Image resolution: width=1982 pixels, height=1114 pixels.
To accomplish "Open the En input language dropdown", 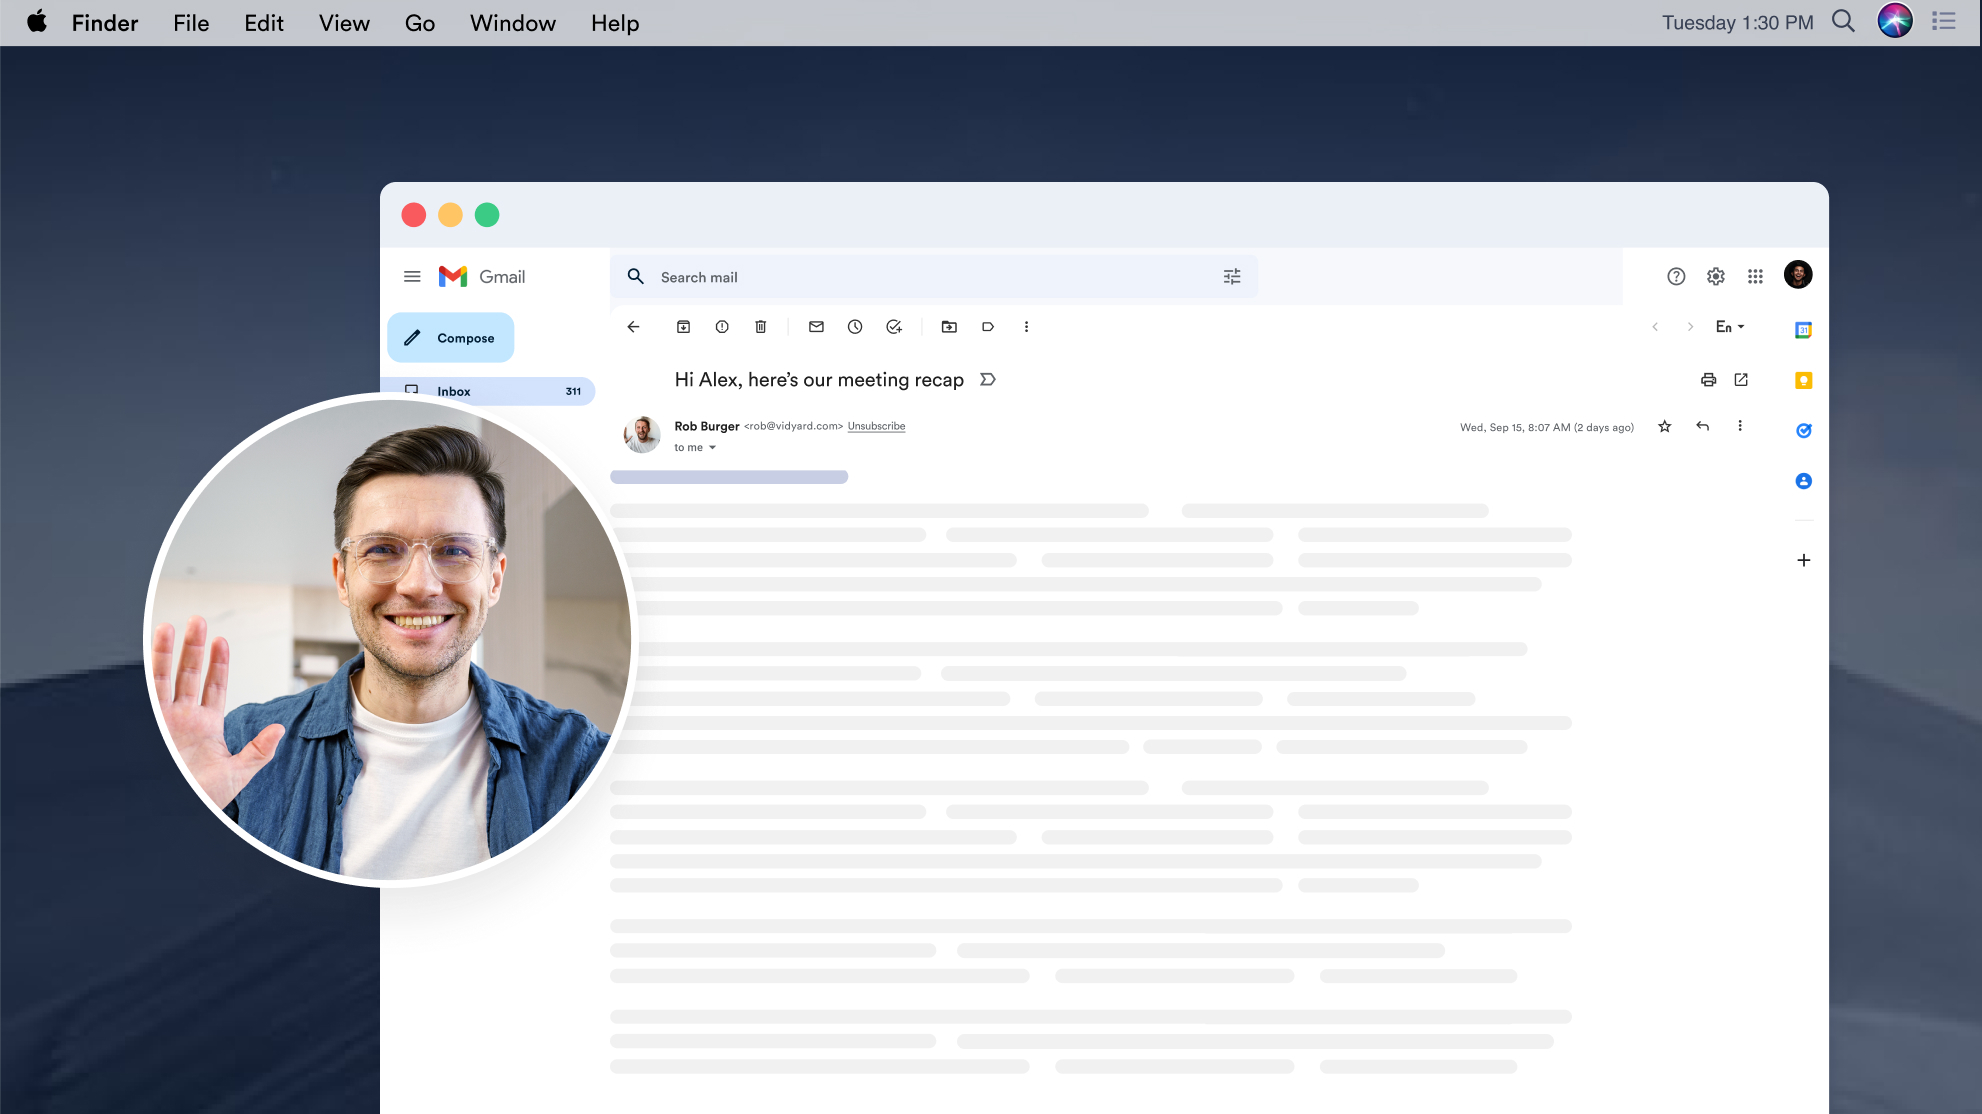I will 1730,327.
